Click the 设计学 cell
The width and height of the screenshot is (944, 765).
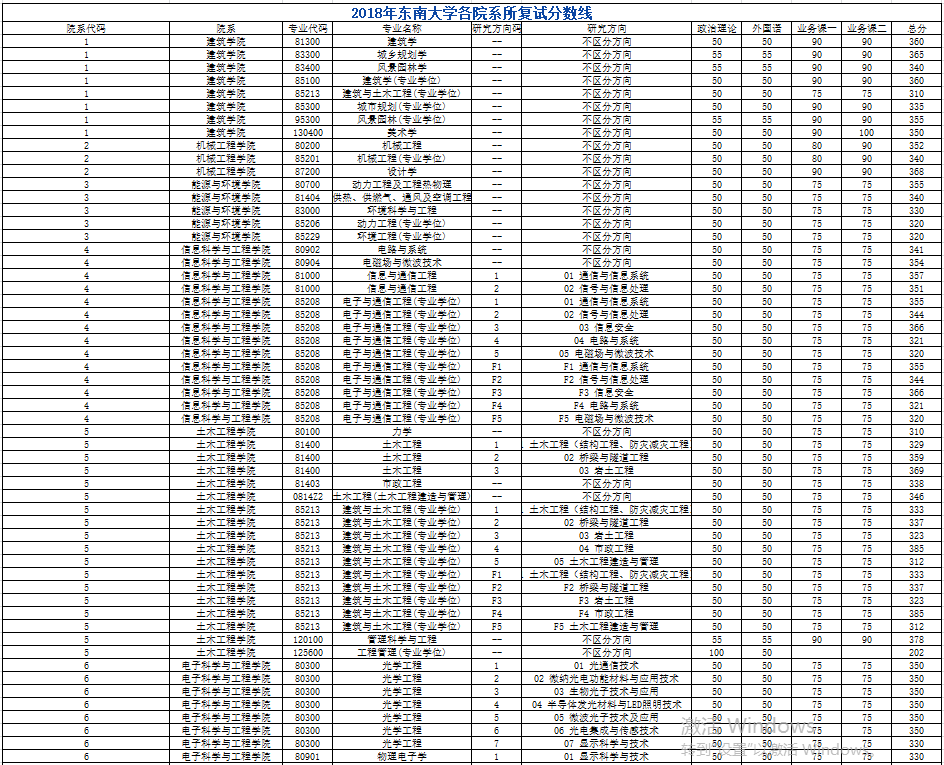(402, 172)
